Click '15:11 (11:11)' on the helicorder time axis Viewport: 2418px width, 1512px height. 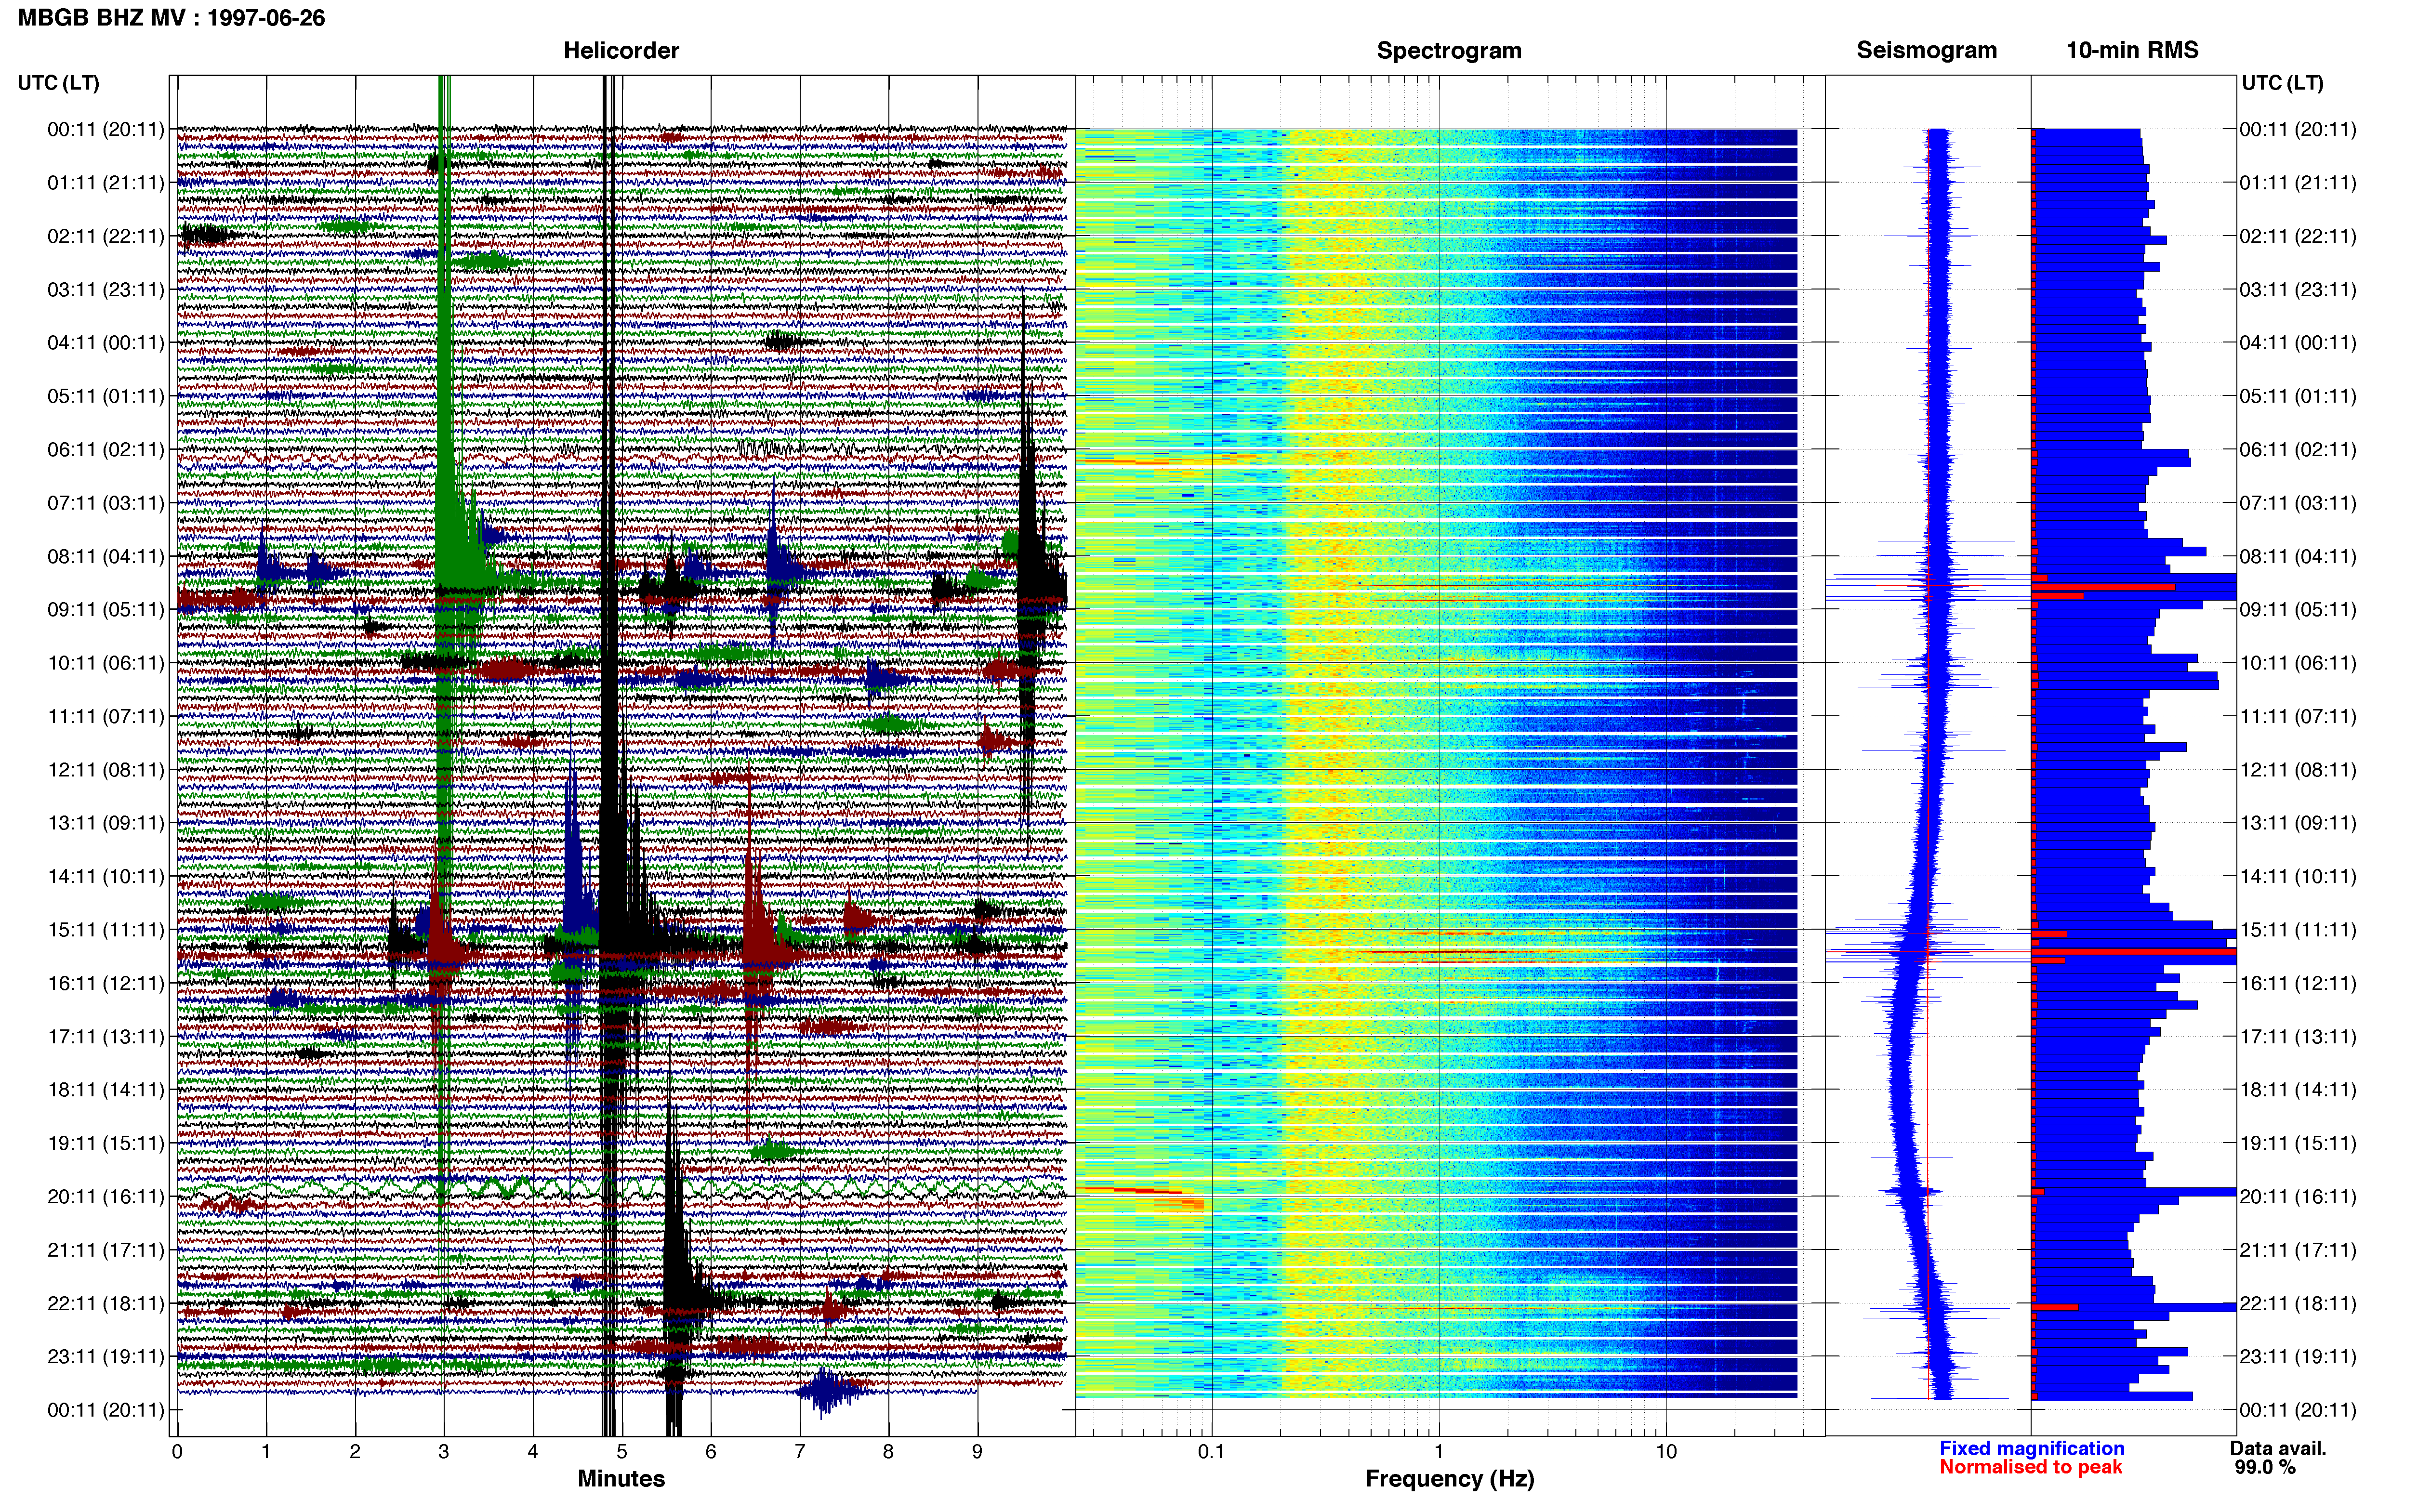click(x=106, y=930)
